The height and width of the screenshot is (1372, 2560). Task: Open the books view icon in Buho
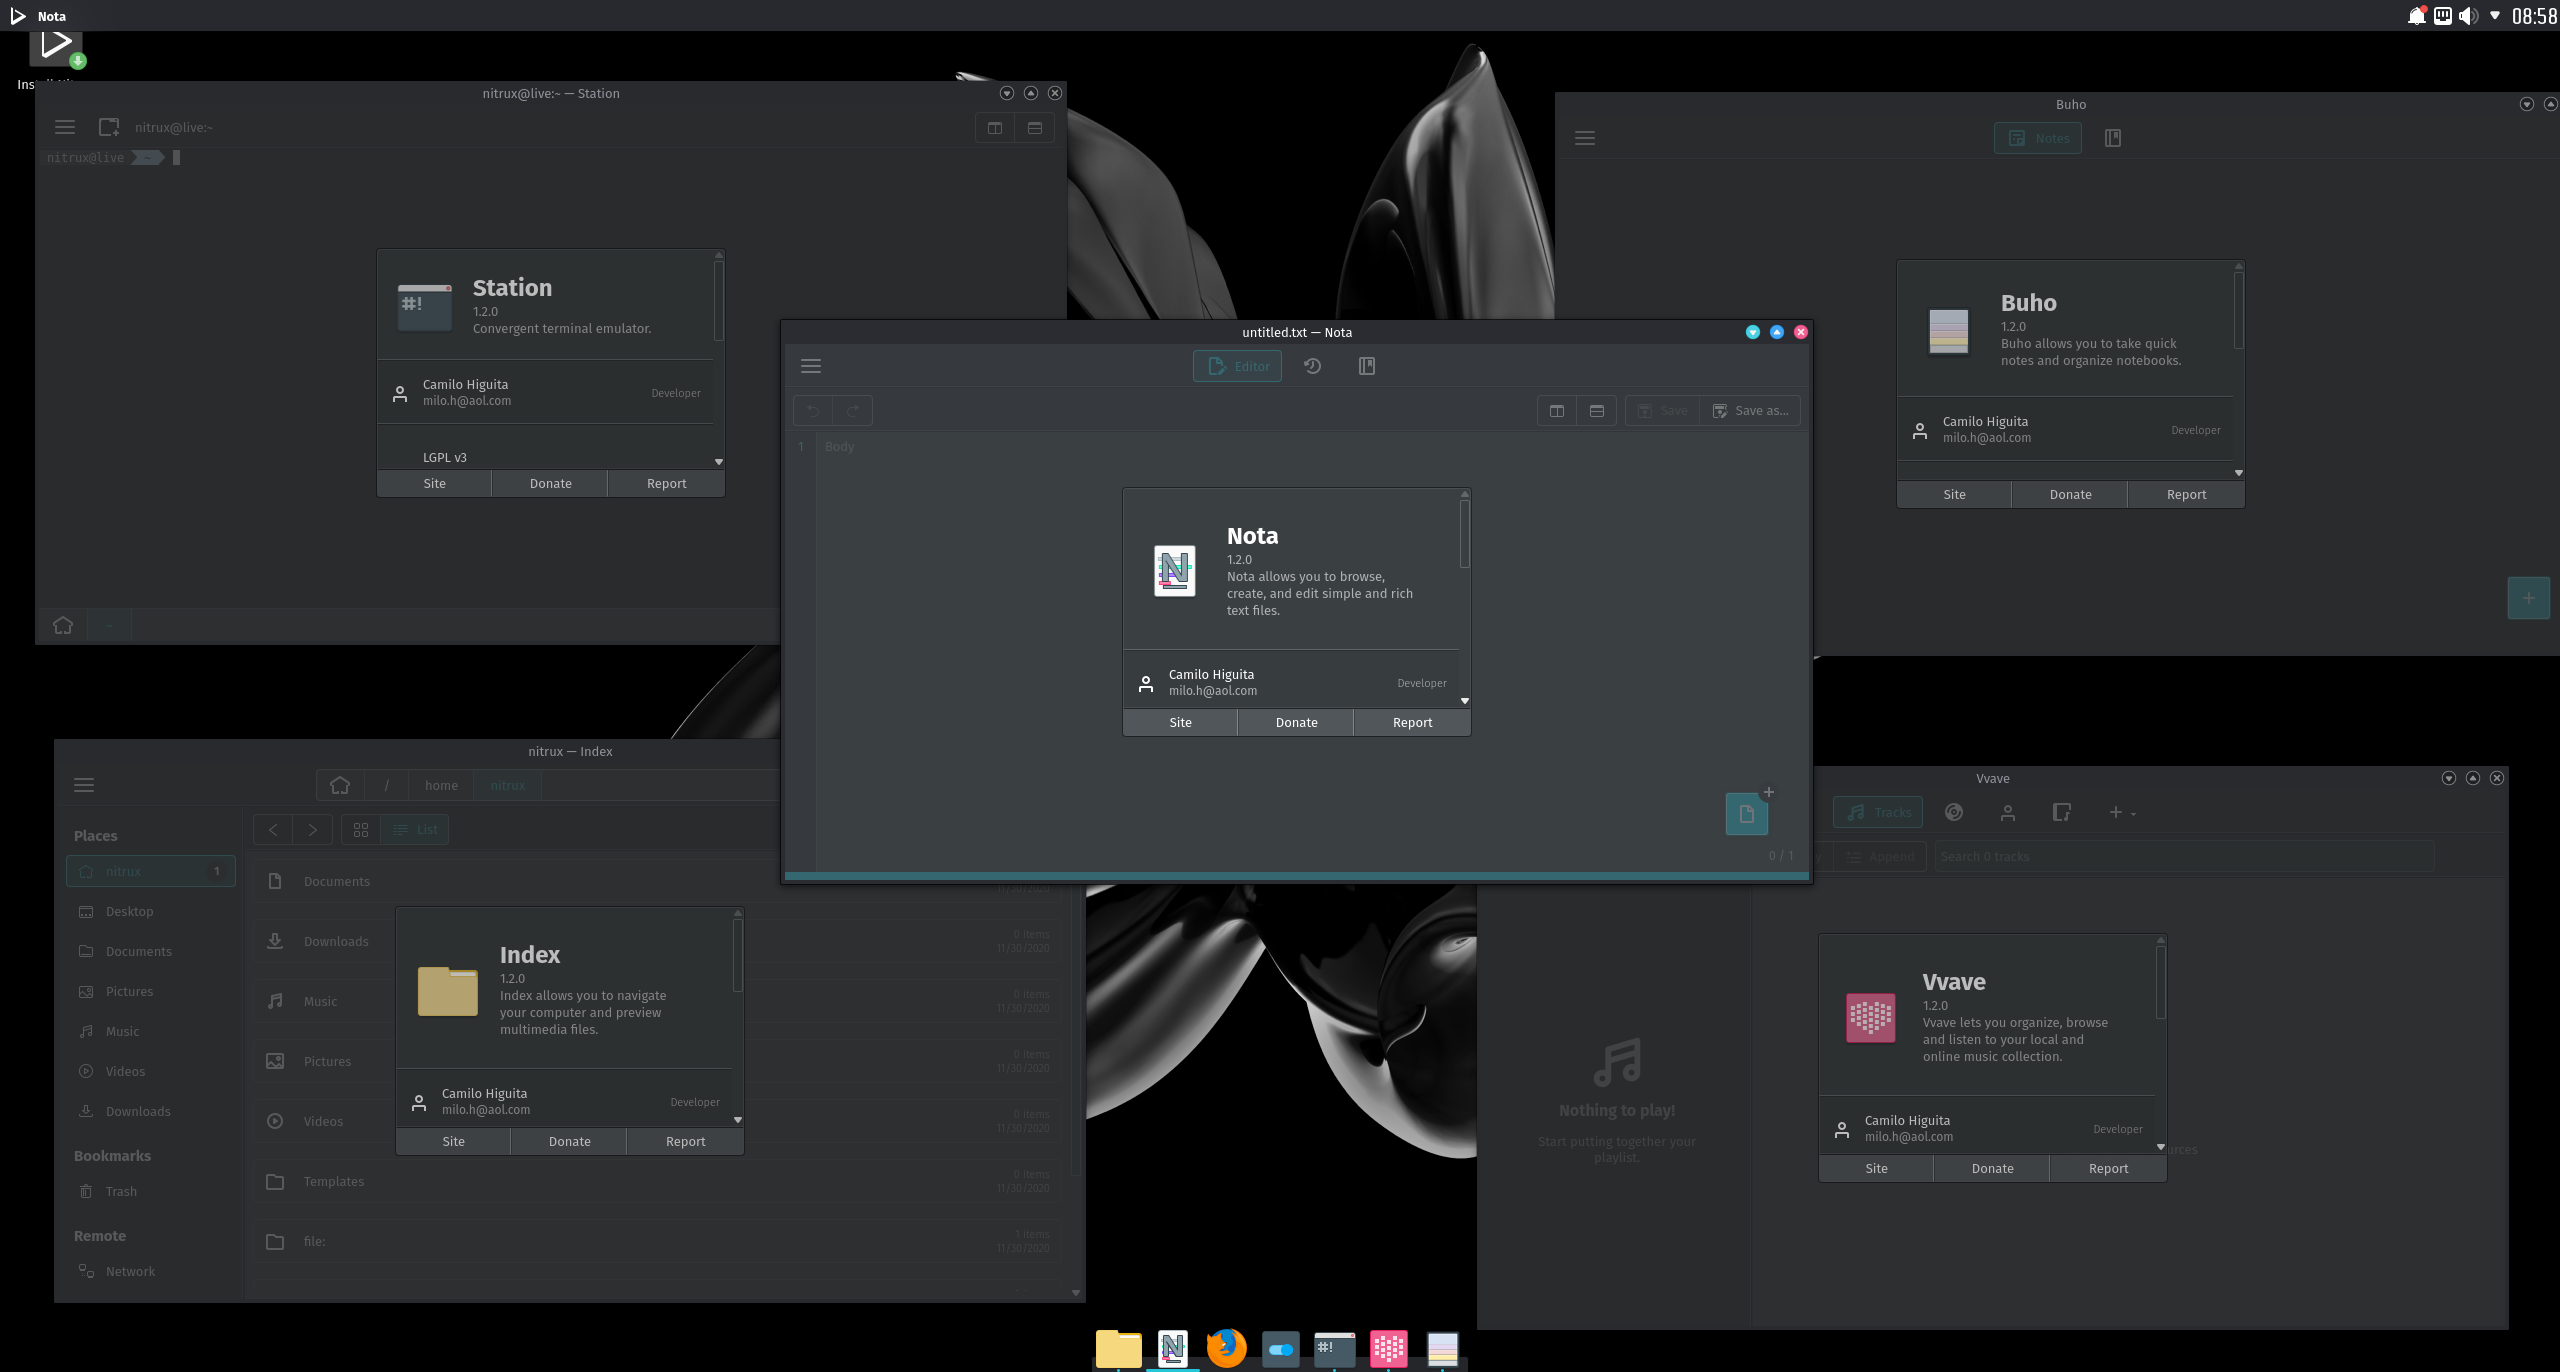[x=2113, y=138]
